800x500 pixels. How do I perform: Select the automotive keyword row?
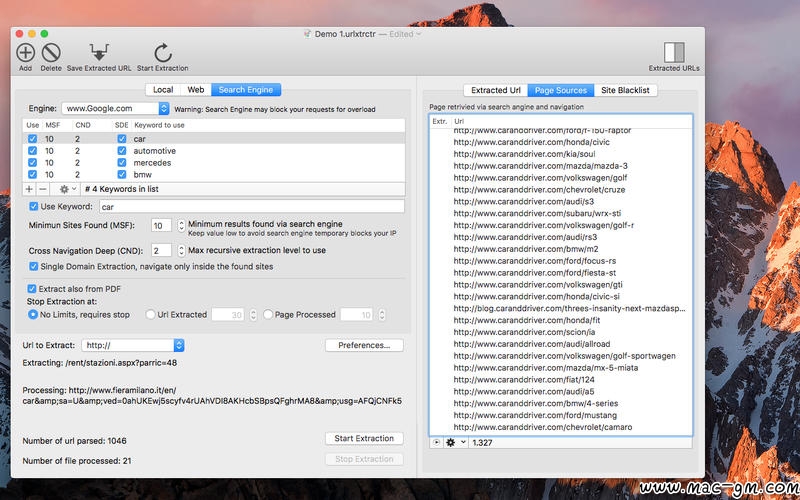(x=214, y=151)
